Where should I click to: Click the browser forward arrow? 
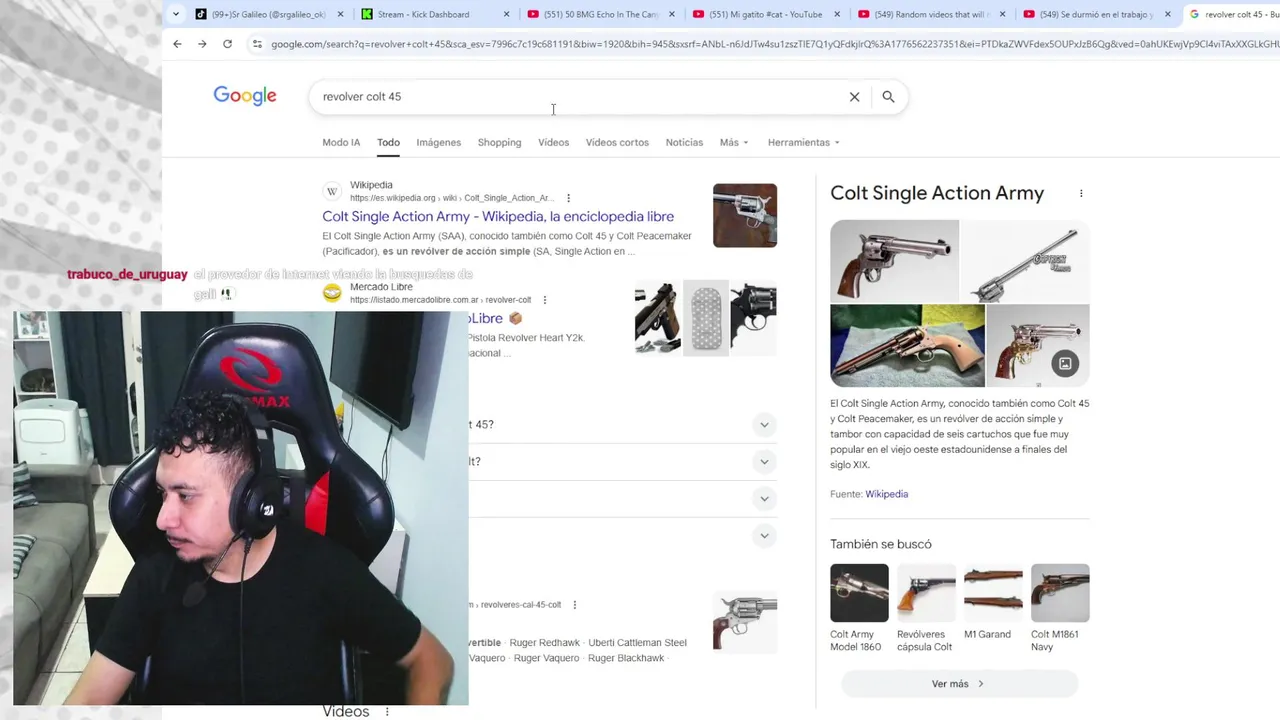point(202,44)
